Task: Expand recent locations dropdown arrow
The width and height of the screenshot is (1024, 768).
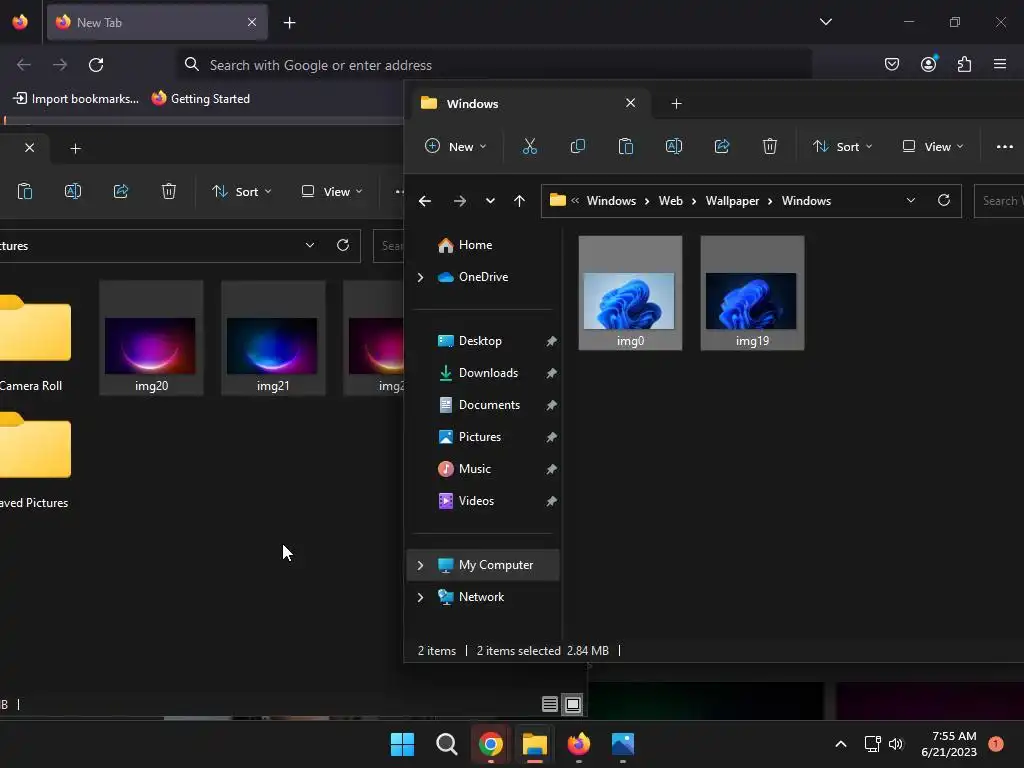Action: tap(490, 201)
